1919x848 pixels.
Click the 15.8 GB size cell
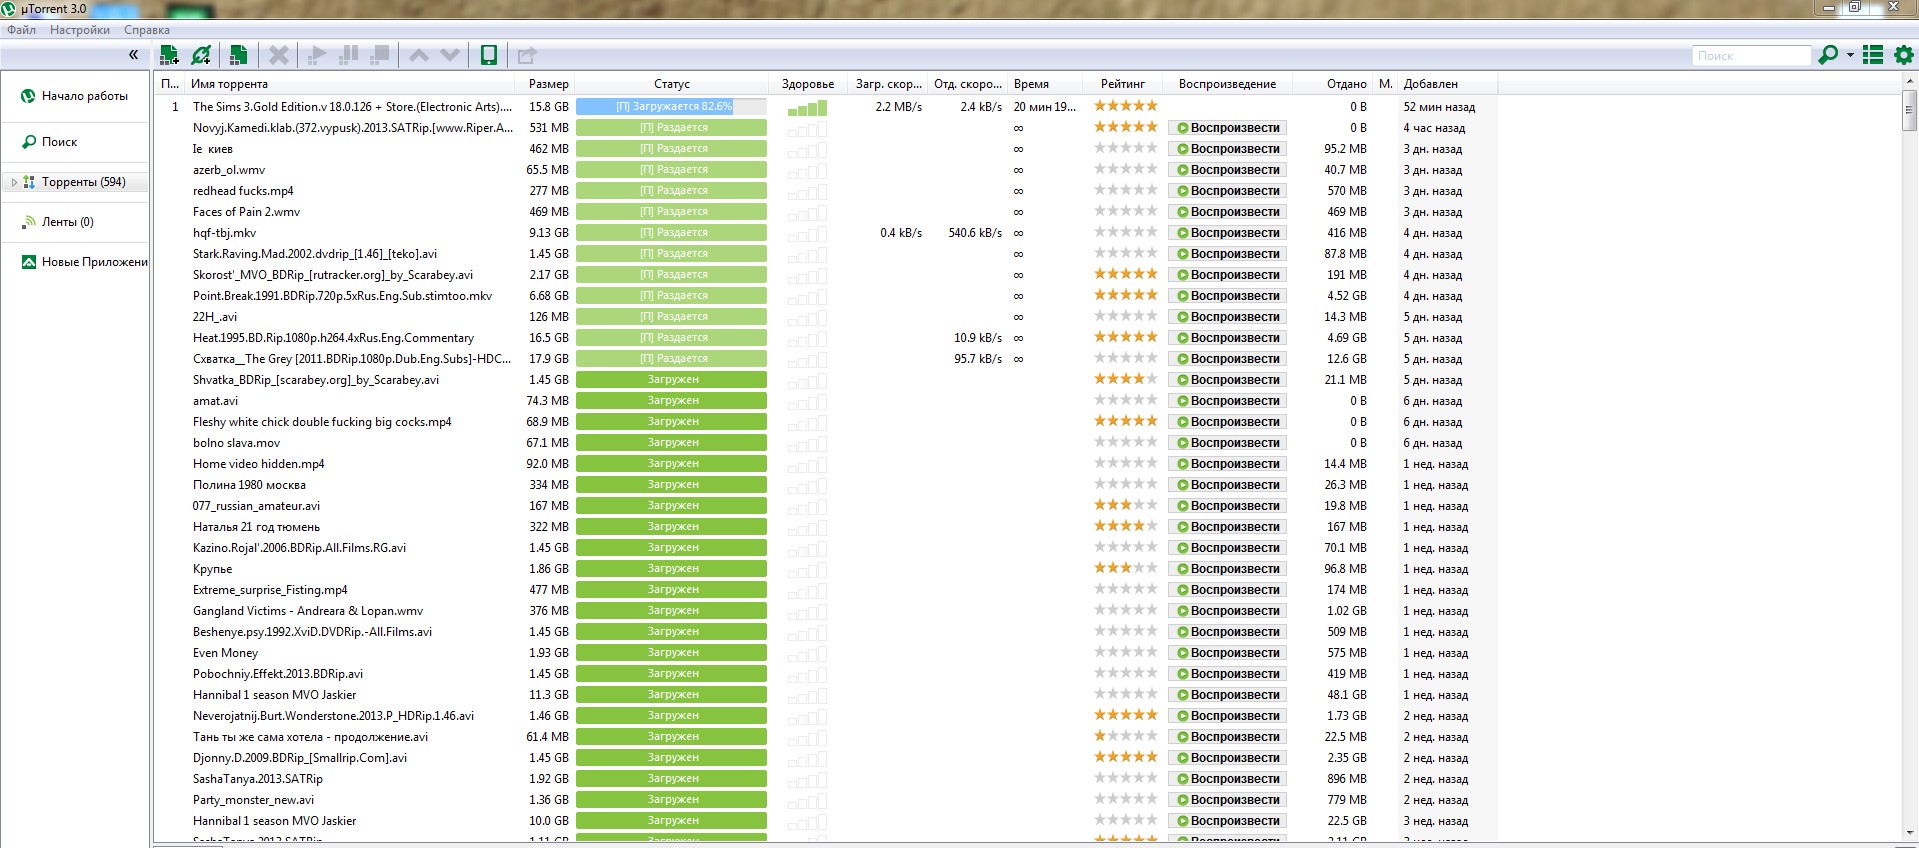(548, 107)
